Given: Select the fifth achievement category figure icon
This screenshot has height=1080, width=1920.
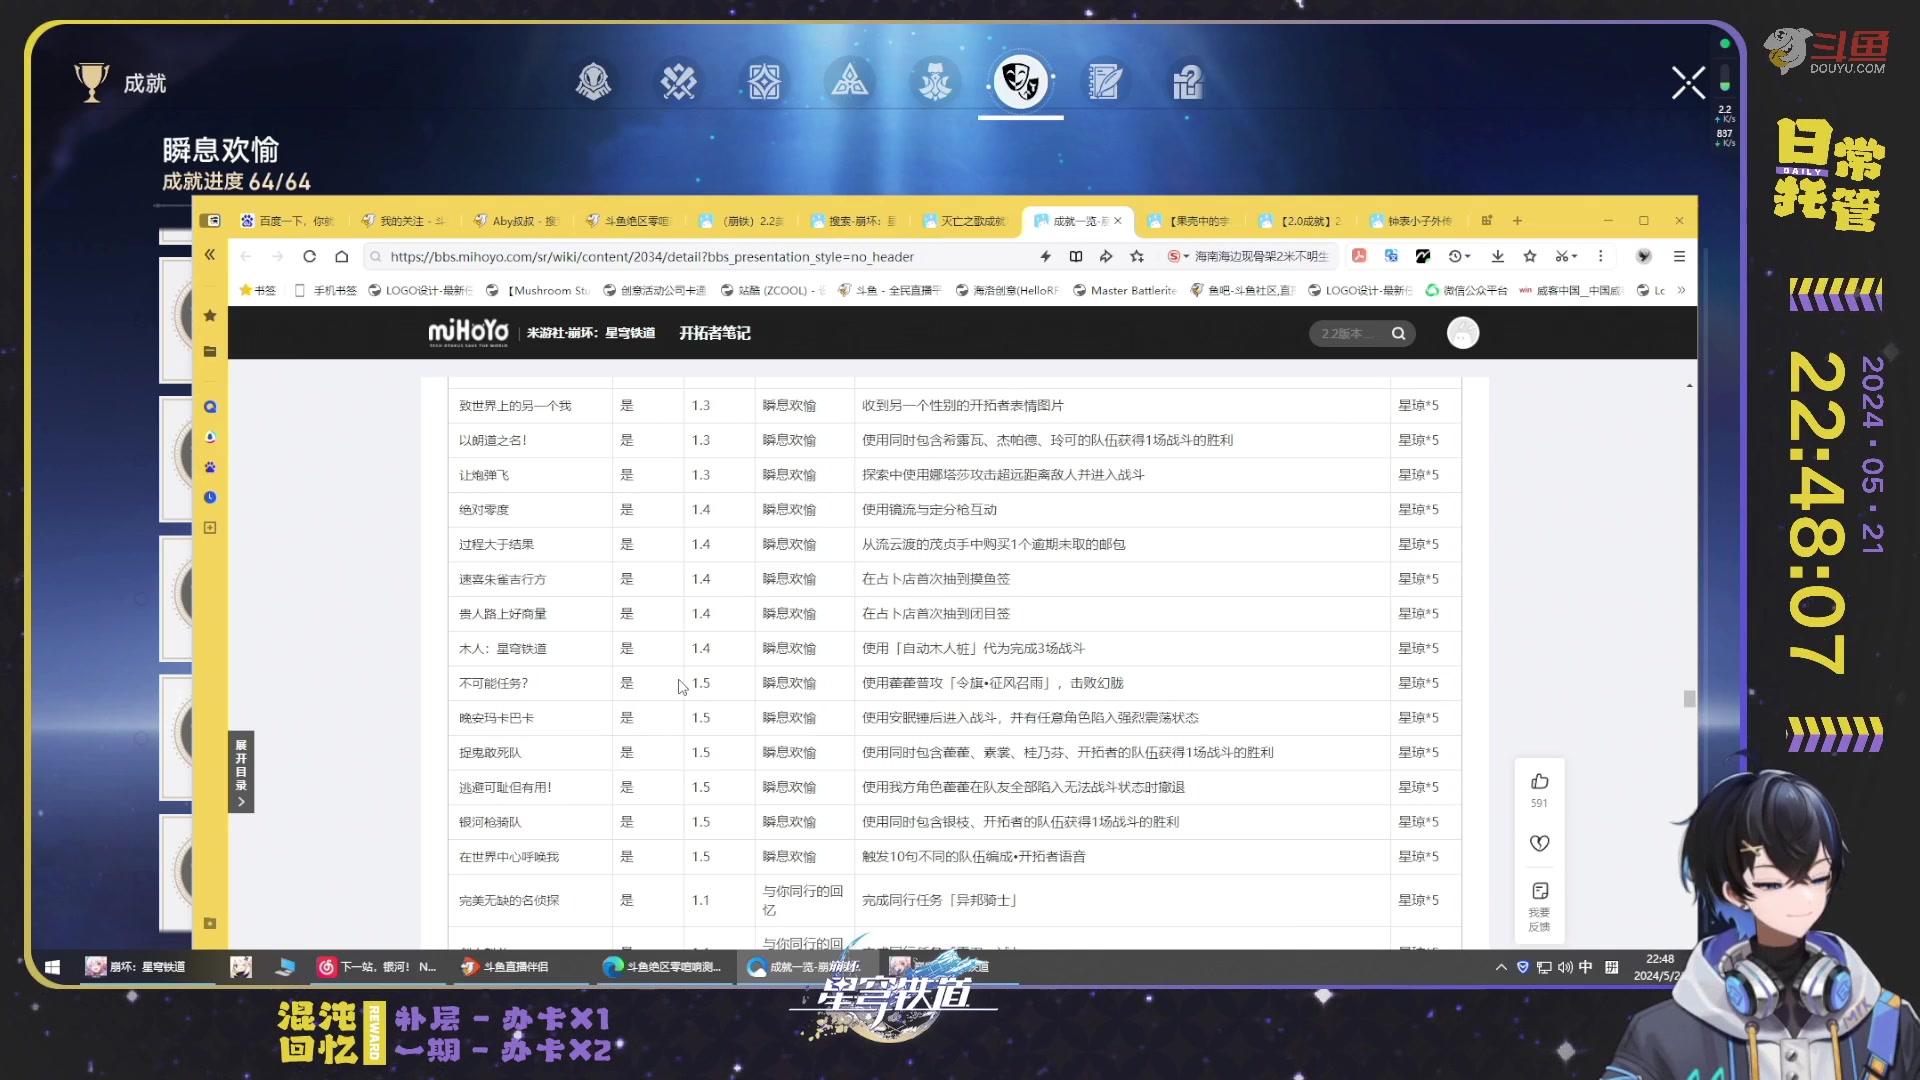Looking at the screenshot, I should click(x=936, y=82).
